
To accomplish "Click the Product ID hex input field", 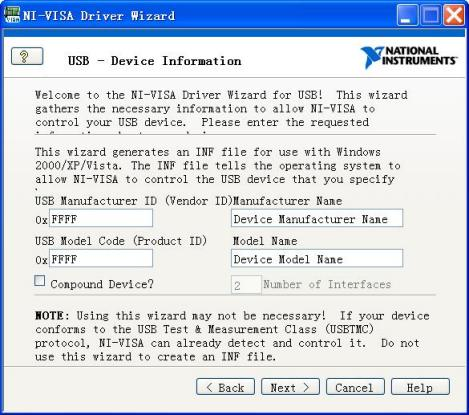I will point(101,258).
